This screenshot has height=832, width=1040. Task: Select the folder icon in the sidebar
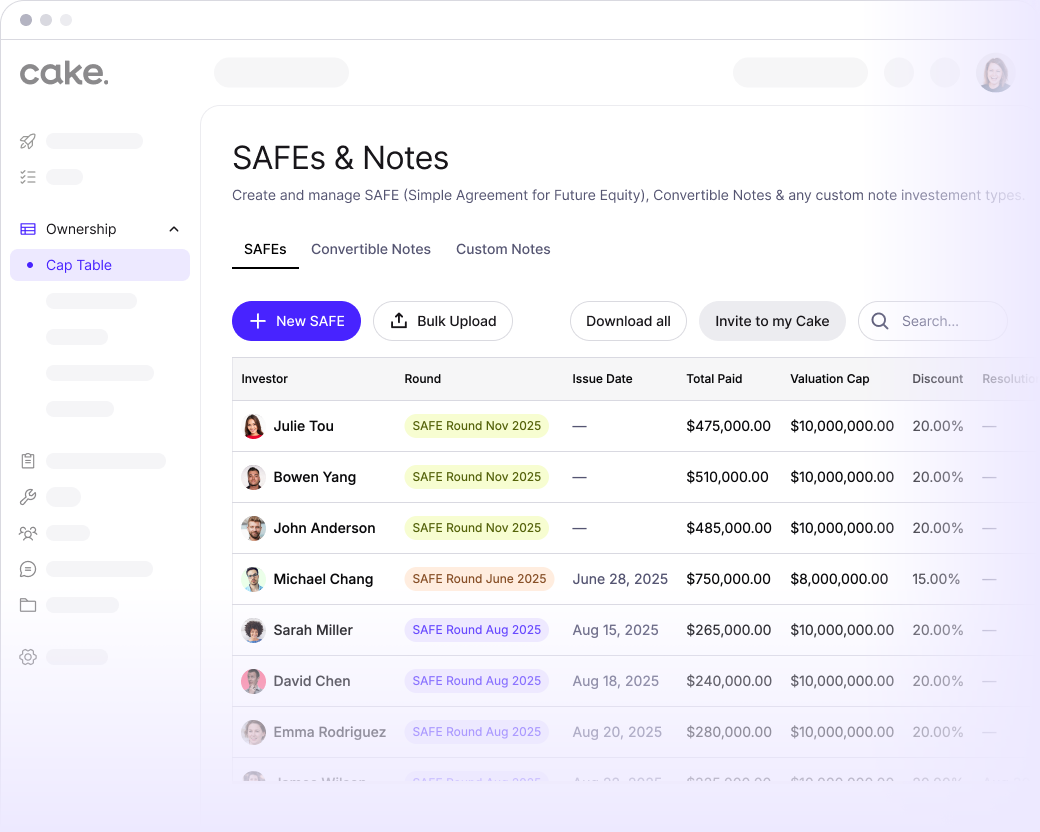[27, 604]
